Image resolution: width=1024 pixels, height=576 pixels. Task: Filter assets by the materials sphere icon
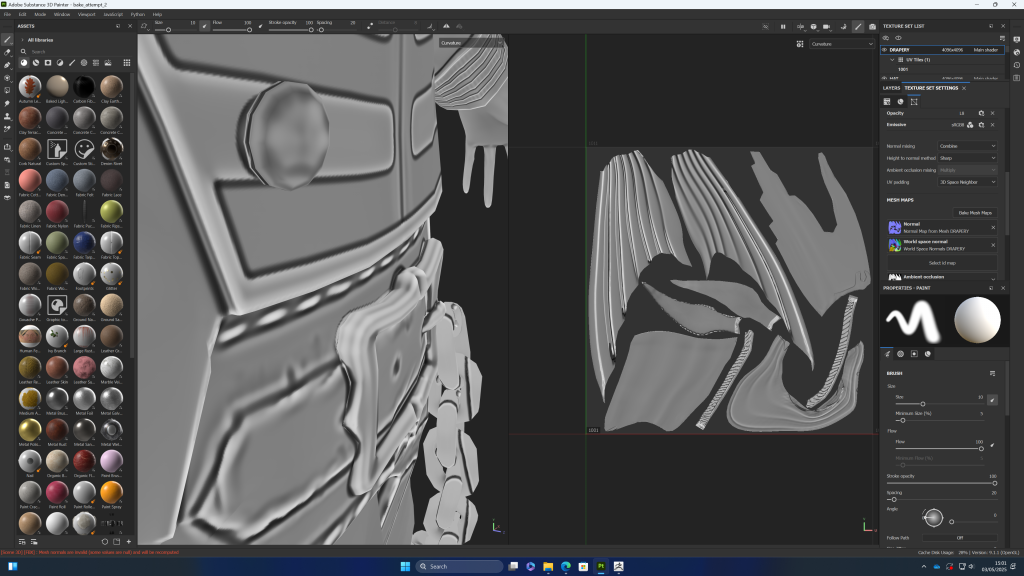point(24,63)
